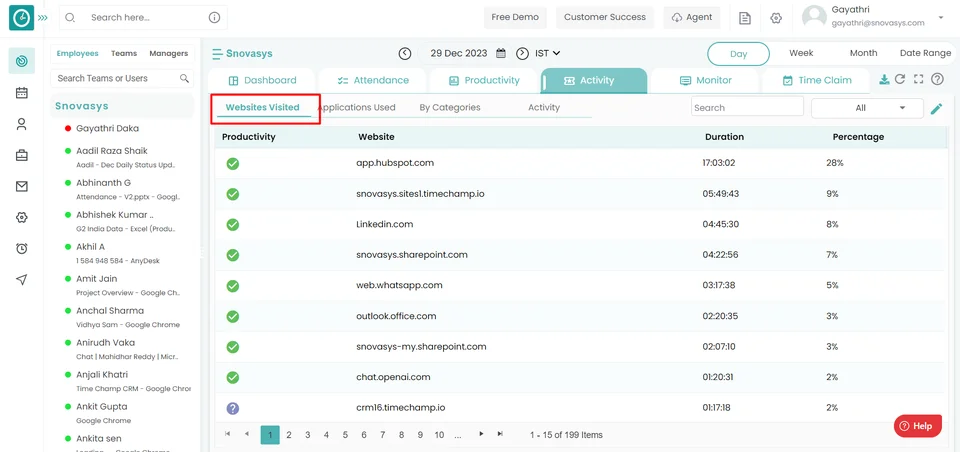This screenshot has width=960, height=452.
Task: Open the IST timezone dropdown
Action: (x=548, y=53)
